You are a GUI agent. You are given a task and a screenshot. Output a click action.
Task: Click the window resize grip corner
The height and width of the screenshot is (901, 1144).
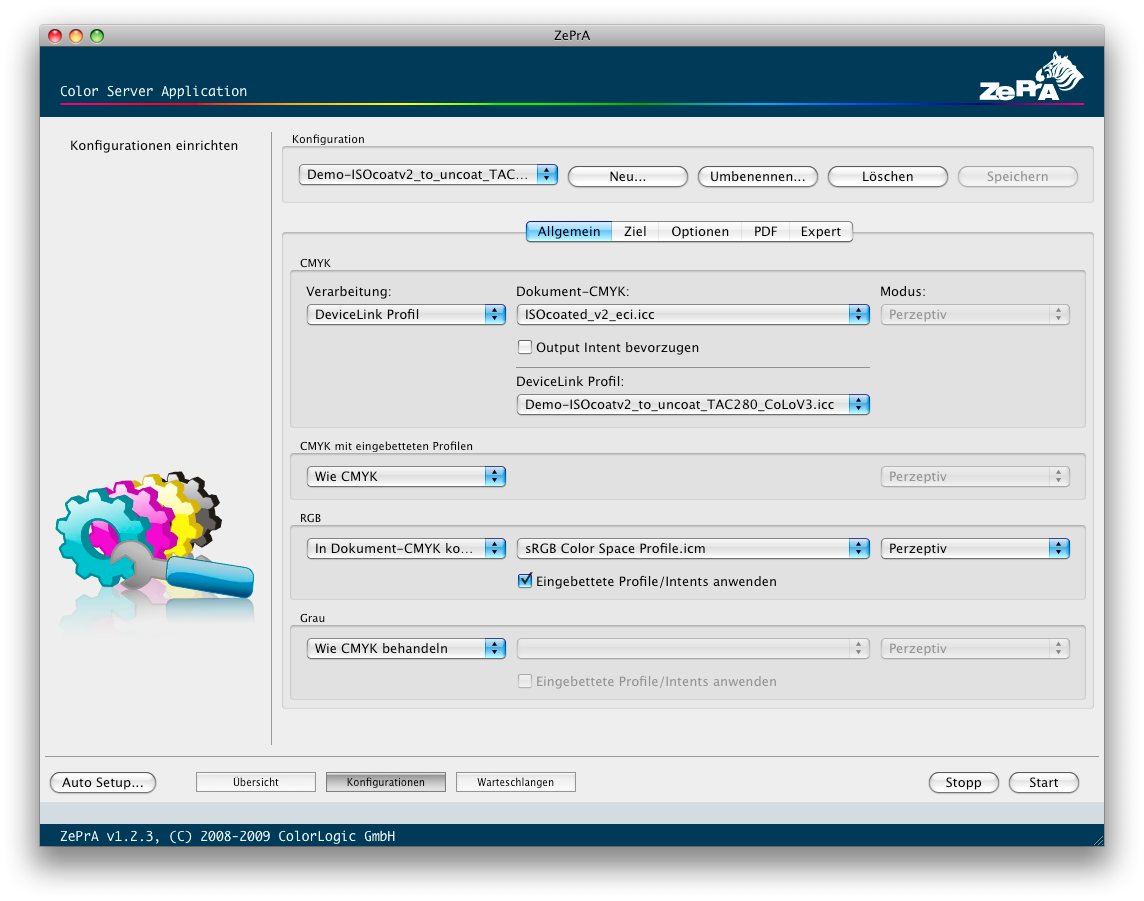(x=1097, y=840)
